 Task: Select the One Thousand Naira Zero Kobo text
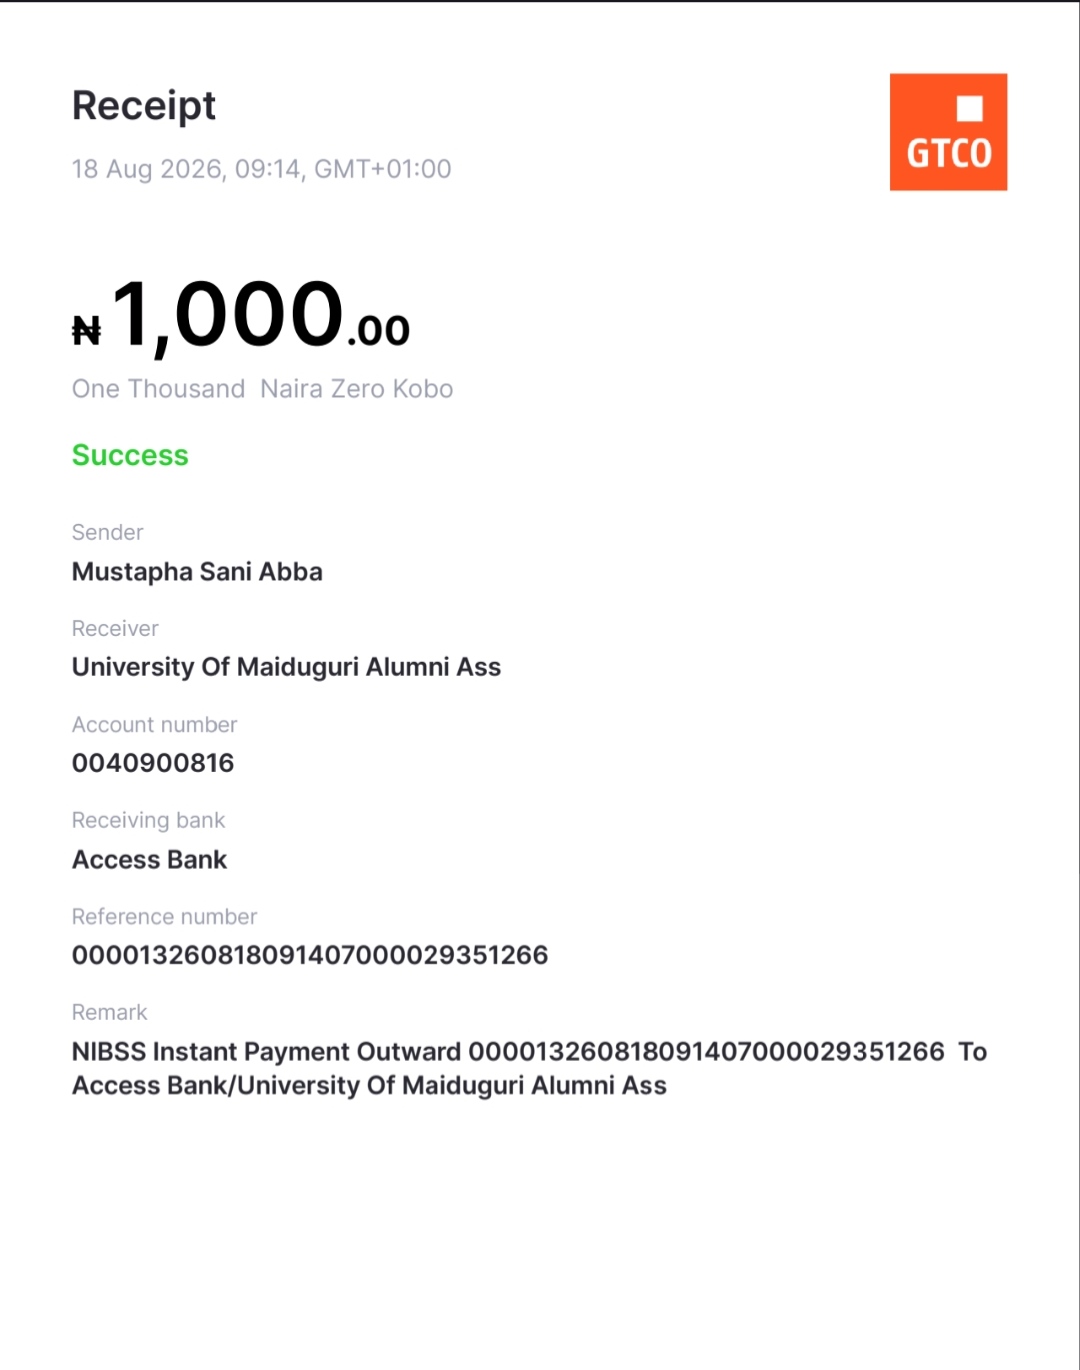click(262, 389)
